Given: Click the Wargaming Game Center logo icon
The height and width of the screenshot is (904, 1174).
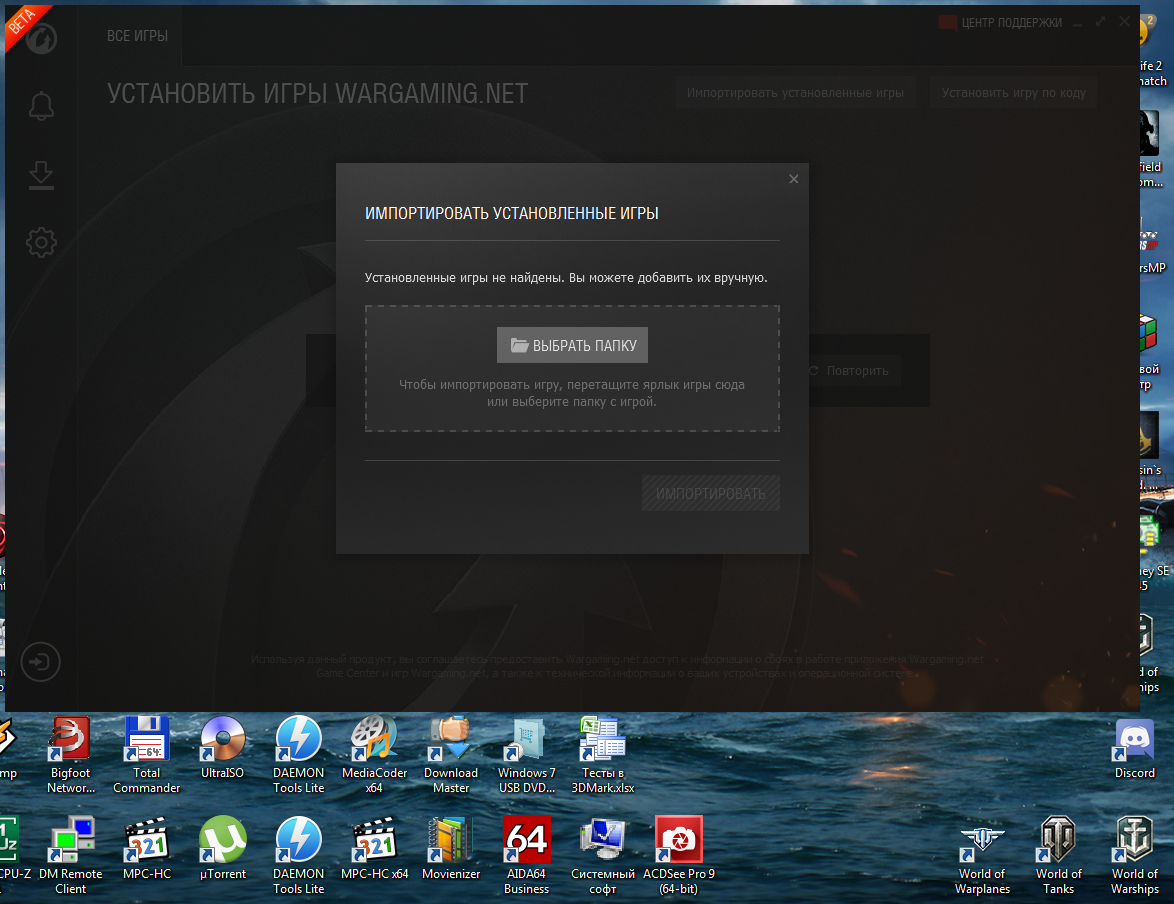Looking at the screenshot, I should coord(41,37).
